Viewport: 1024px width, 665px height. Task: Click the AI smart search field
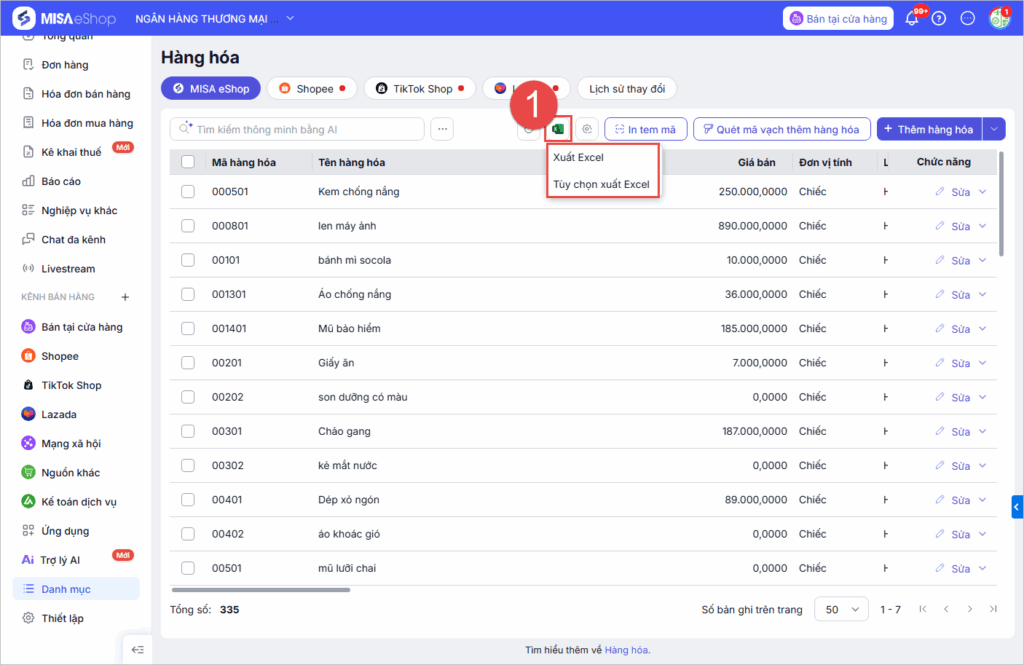297,129
